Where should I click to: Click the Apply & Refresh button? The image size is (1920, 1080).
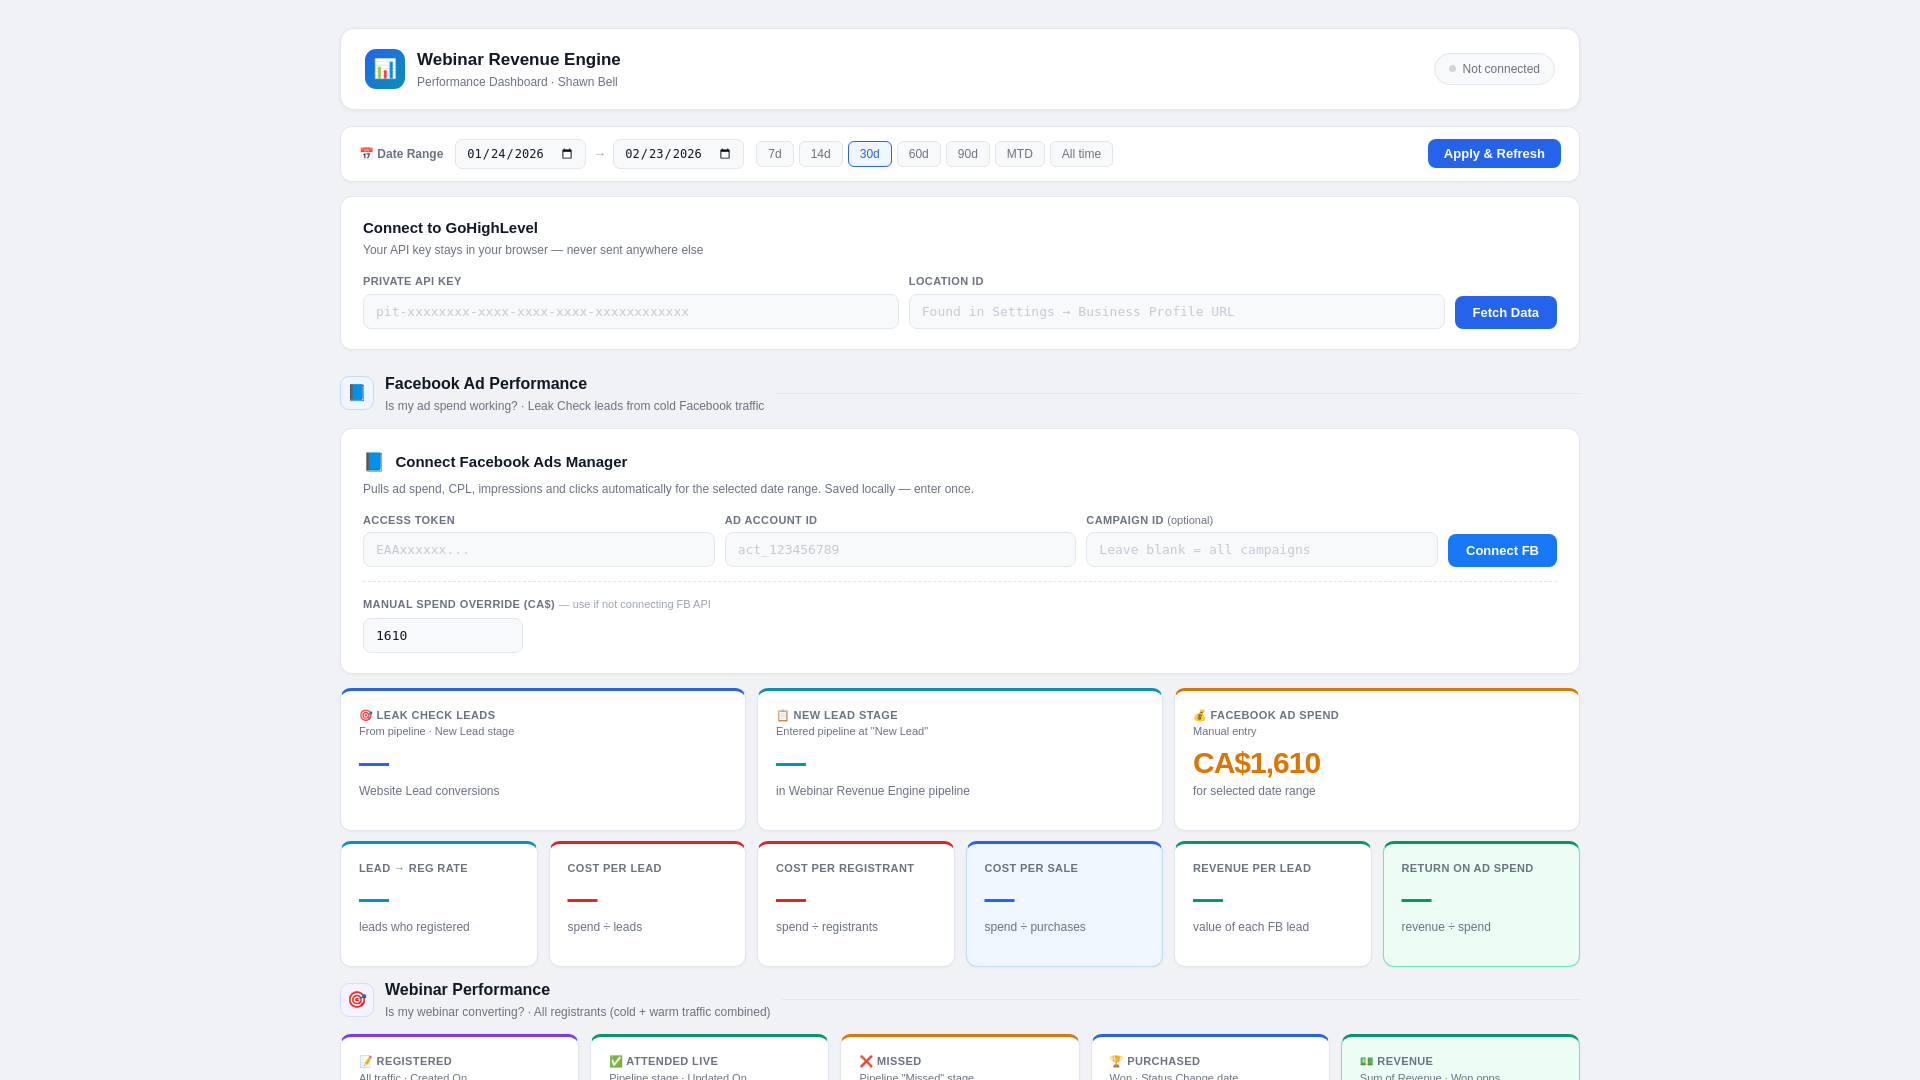tap(1494, 154)
